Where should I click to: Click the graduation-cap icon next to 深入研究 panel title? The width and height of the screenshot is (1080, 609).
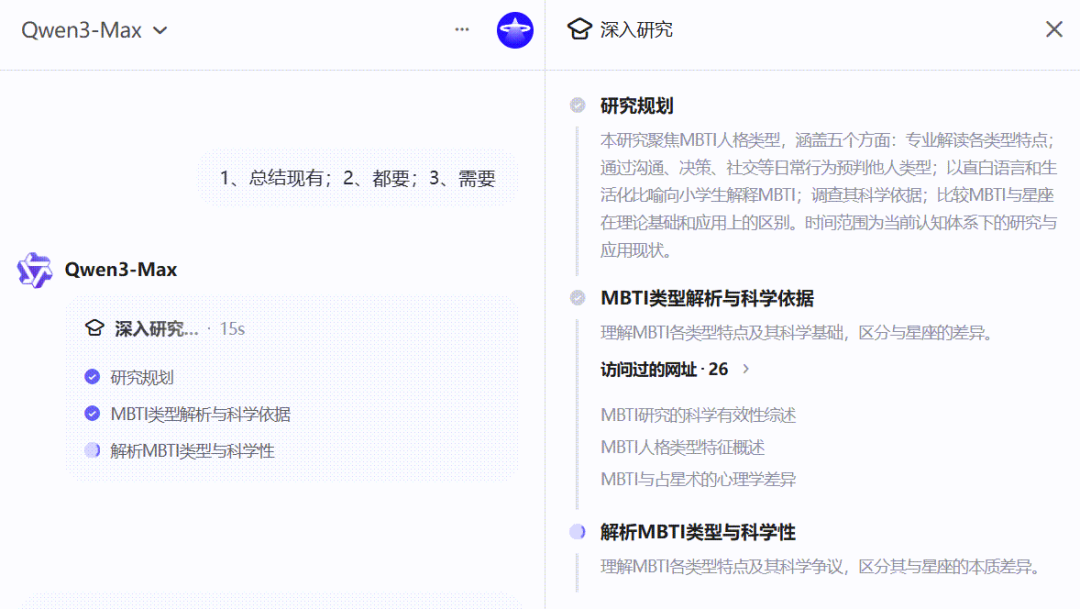point(581,29)
